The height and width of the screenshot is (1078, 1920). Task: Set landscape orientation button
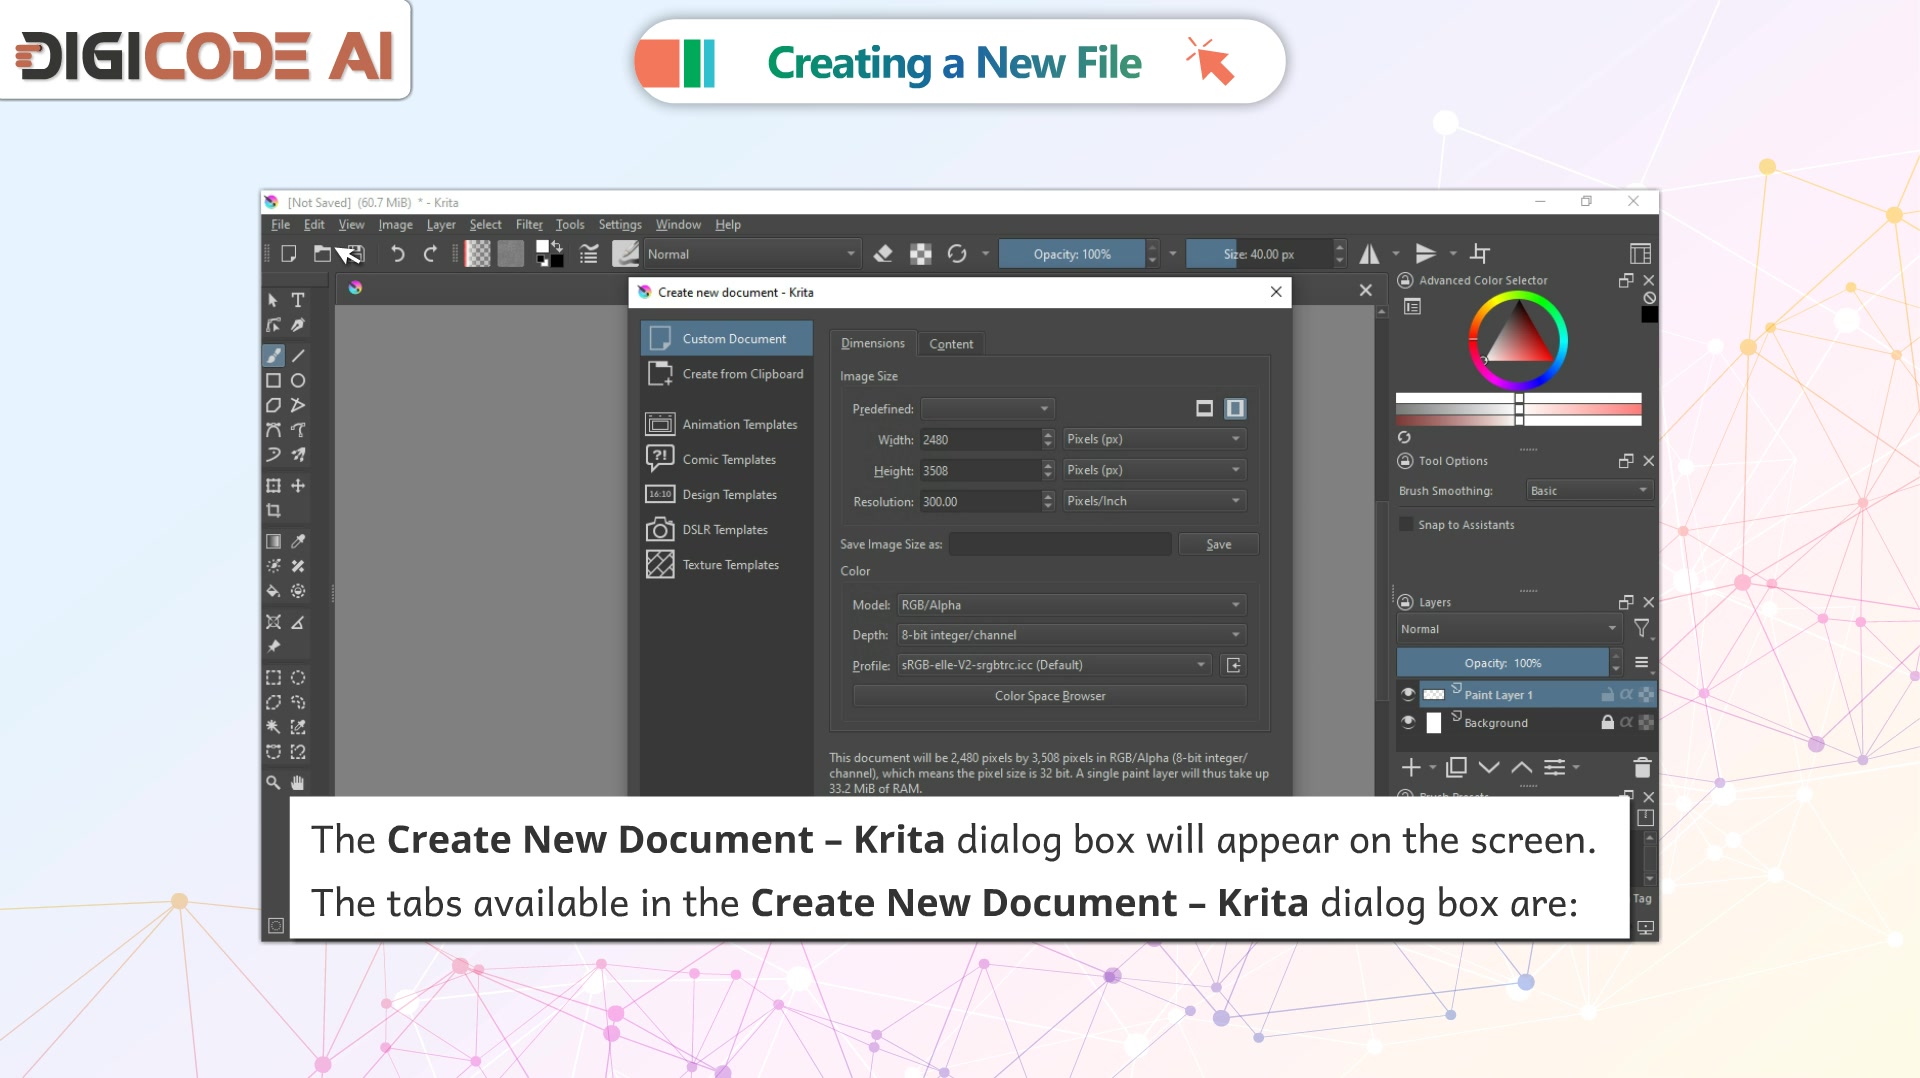click(x=1205, y=409)
